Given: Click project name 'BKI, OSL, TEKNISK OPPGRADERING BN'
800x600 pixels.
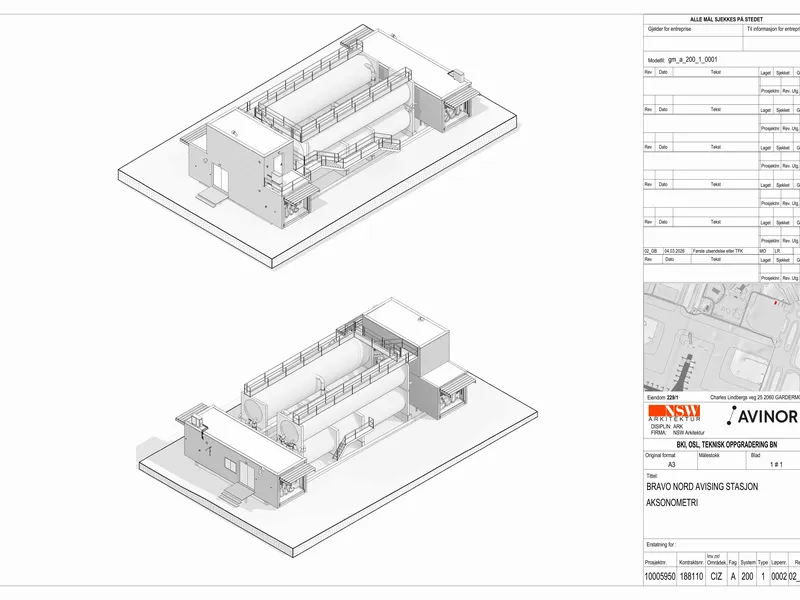Looking at the screenshot, I should click(x=727, y=445).
